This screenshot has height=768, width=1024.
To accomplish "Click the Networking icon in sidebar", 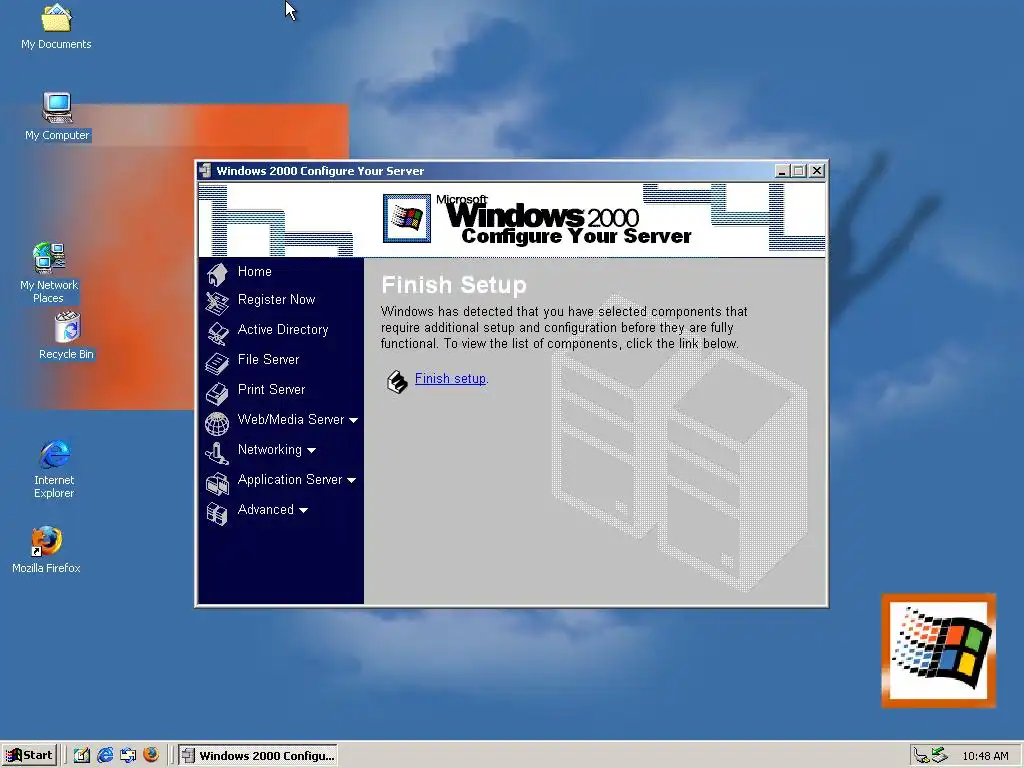I will point(217,453).
